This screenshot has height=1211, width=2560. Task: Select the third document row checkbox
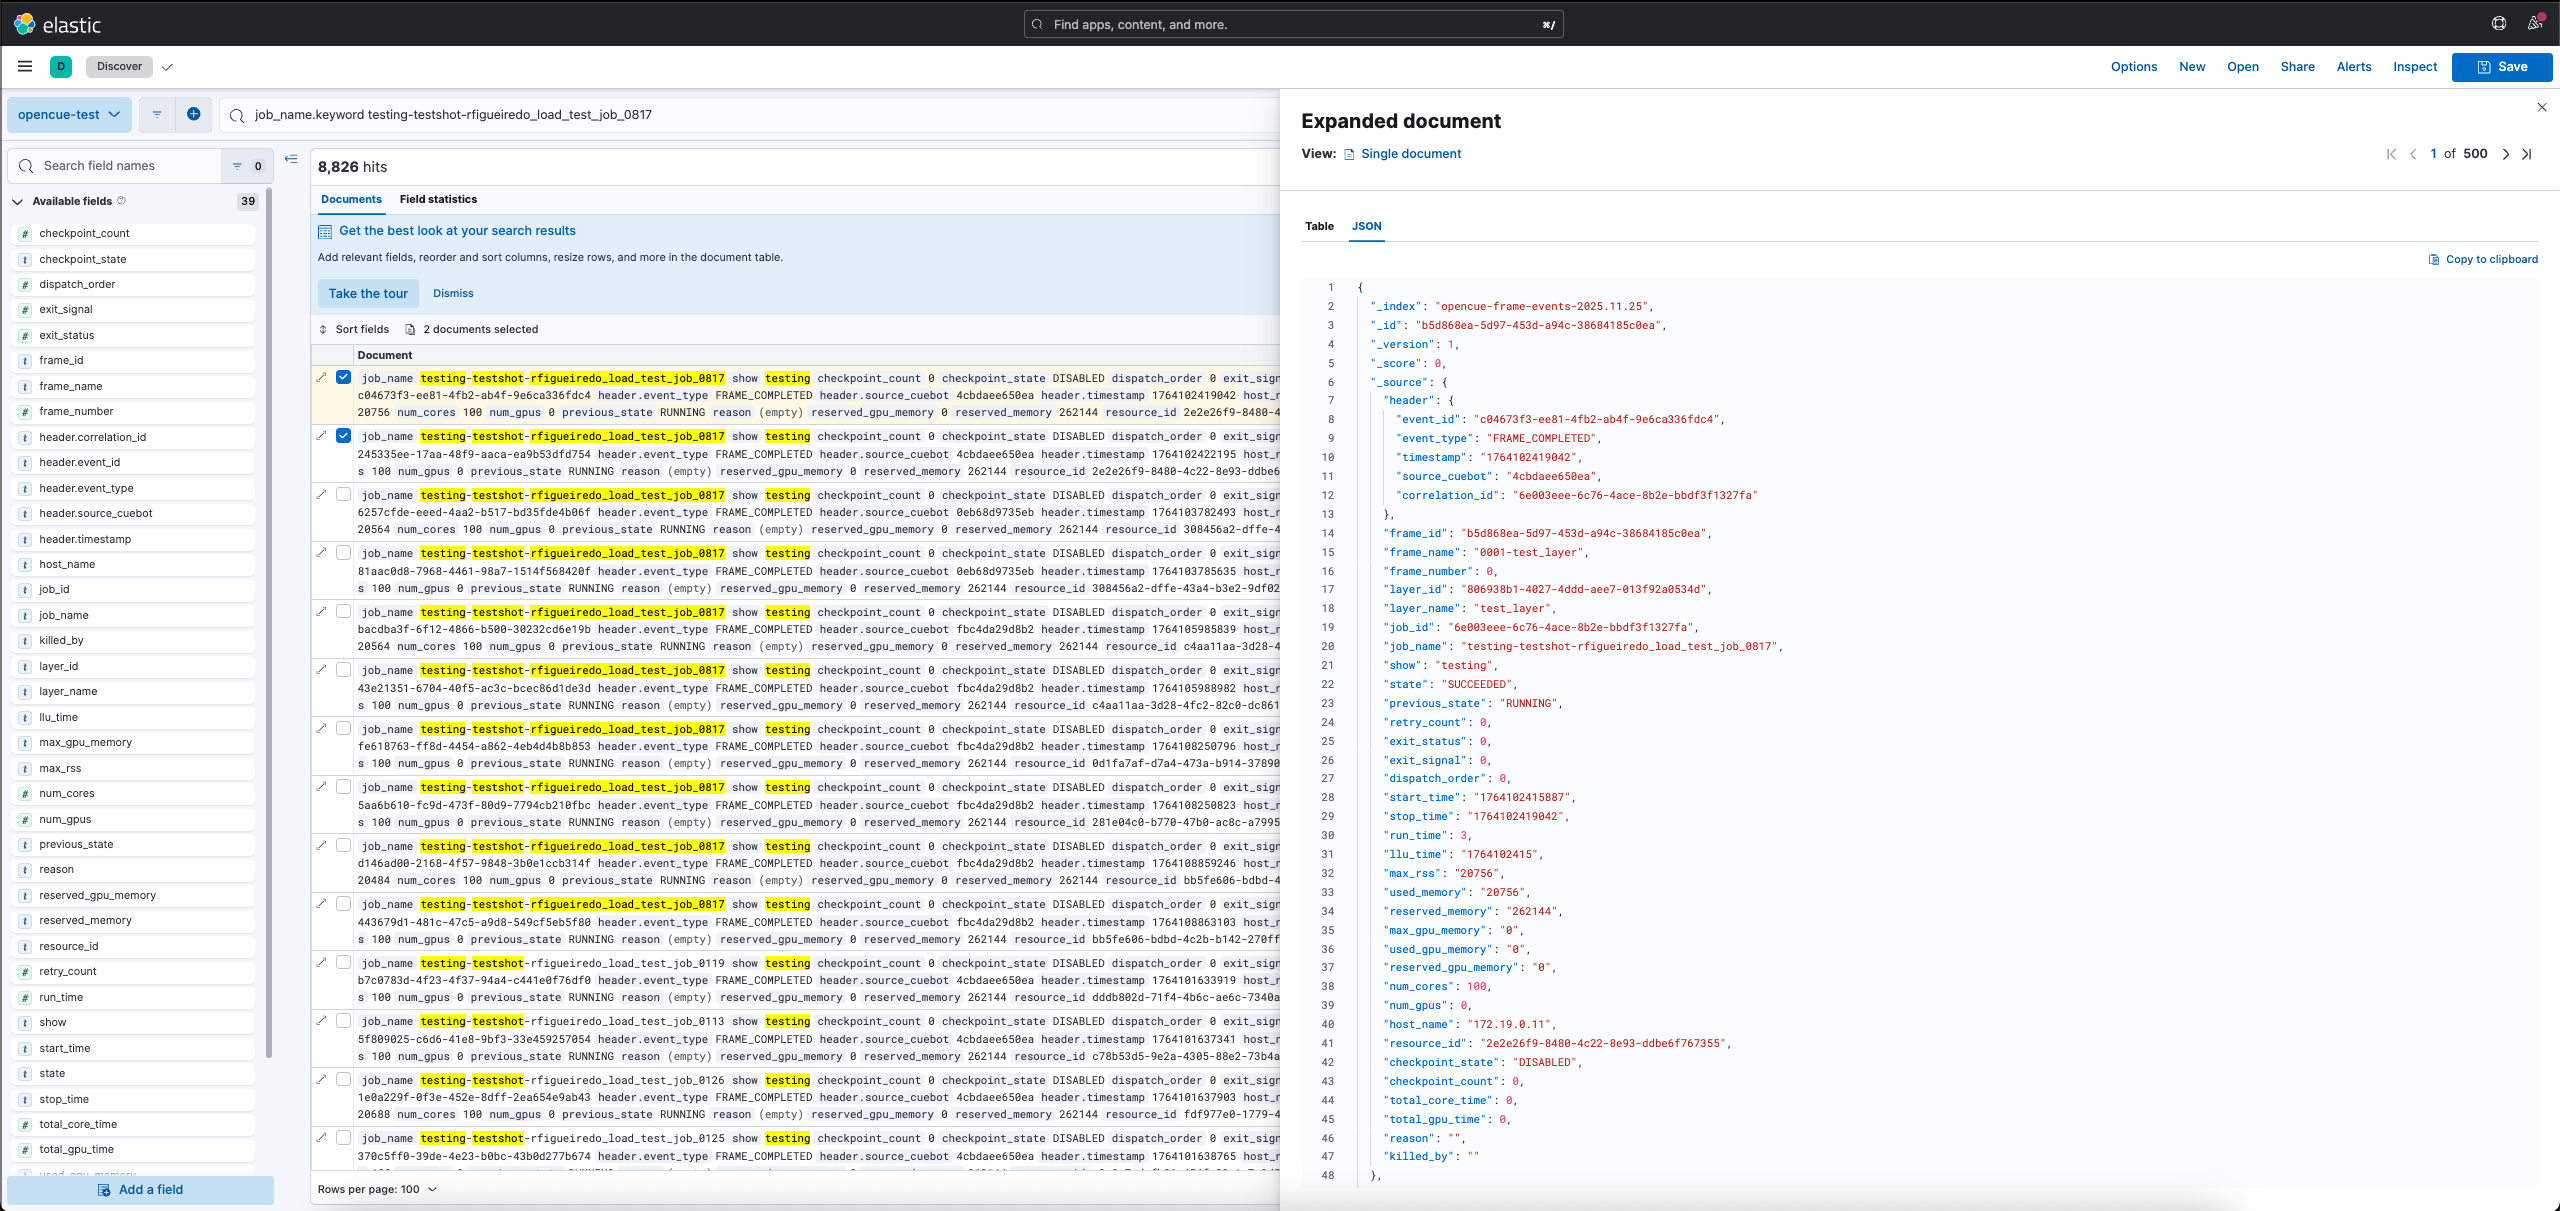[343, 494]
